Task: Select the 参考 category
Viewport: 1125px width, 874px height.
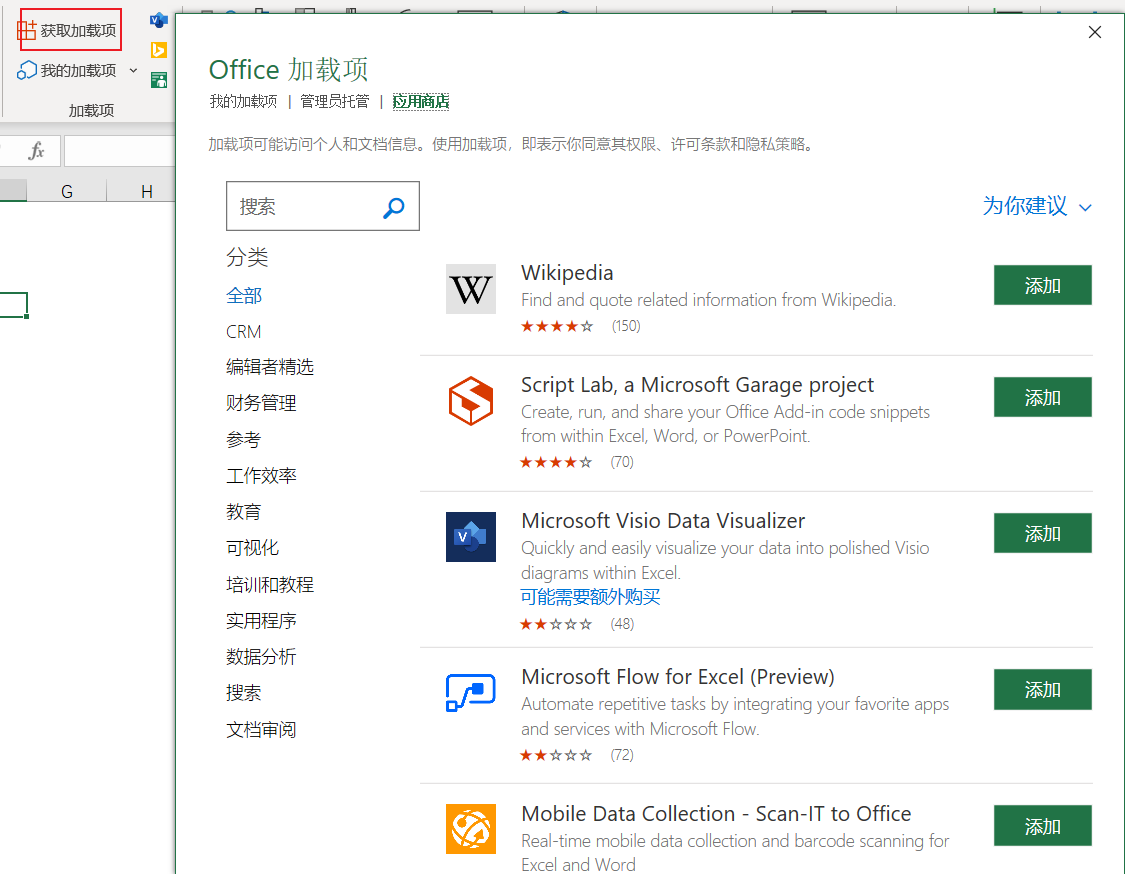Action: click(244, 439)
